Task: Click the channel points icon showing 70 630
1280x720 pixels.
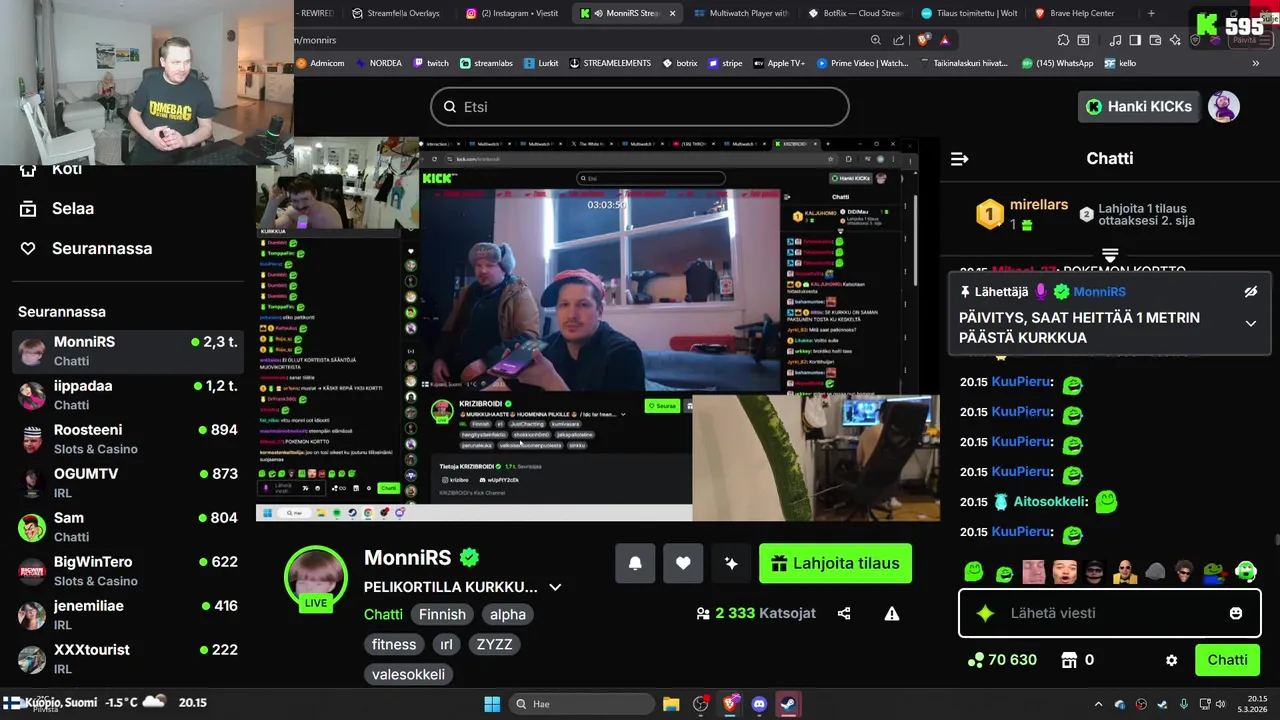Action: [x=975, y=660]
